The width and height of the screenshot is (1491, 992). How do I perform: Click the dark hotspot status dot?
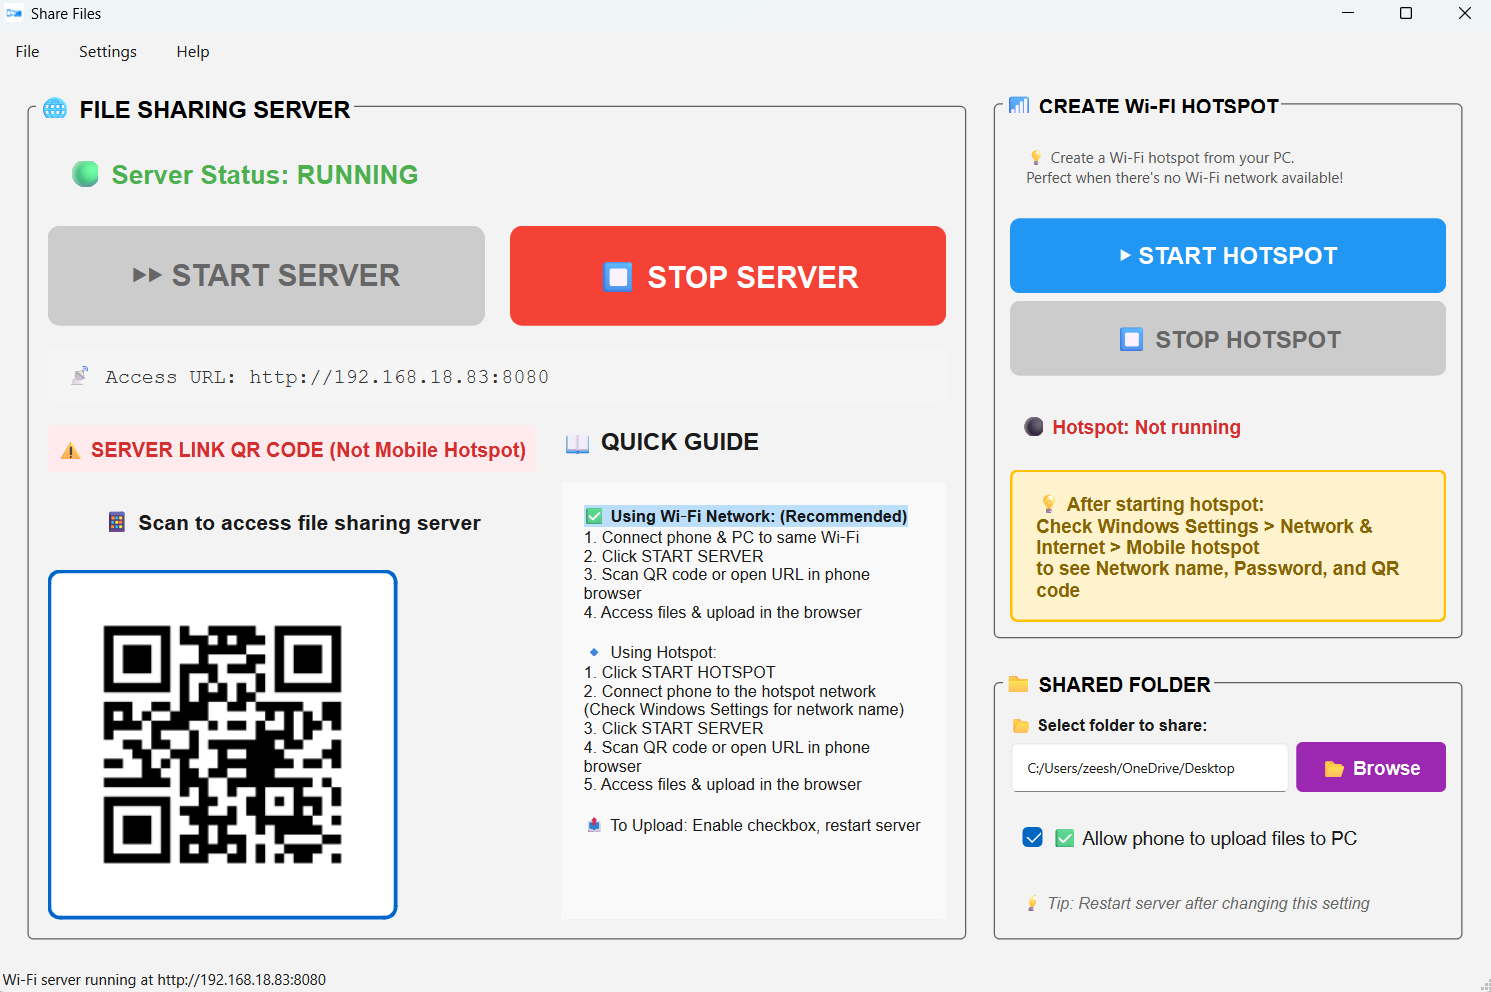tap(1033, 426)
